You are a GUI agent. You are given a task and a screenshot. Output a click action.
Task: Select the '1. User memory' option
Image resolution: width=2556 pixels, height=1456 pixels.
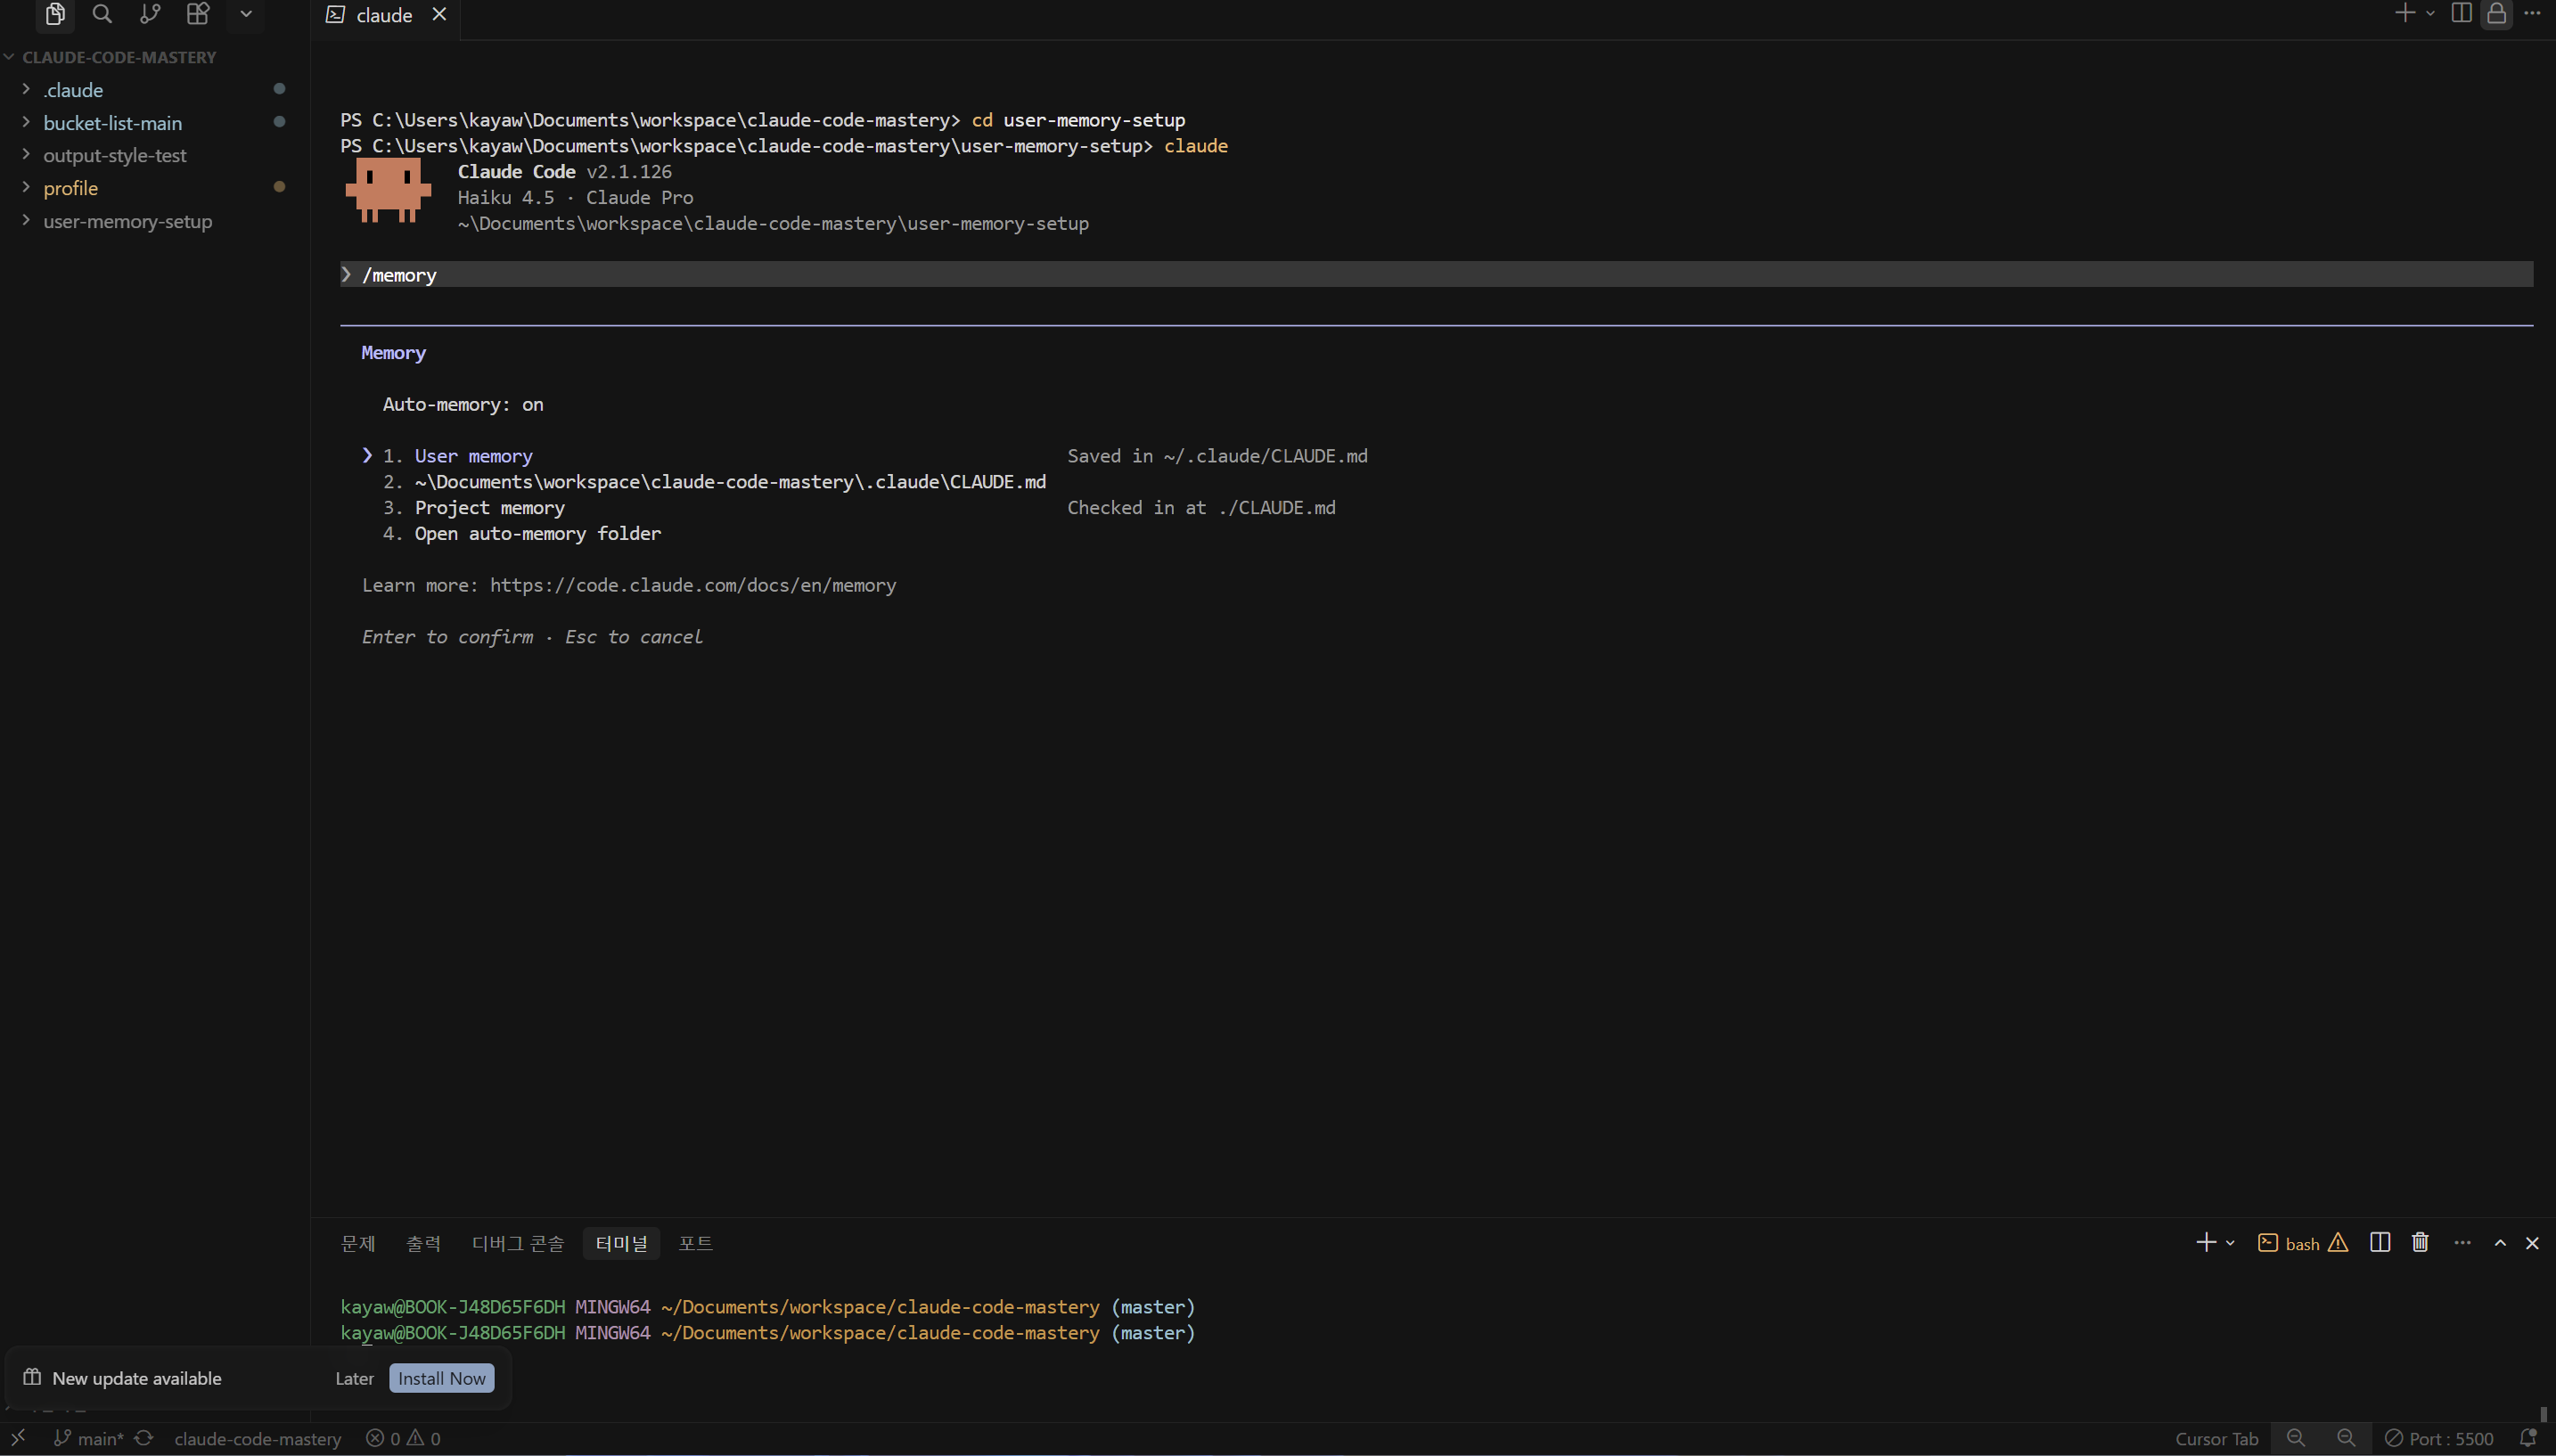pyautogui.click(x=458, y=456)
